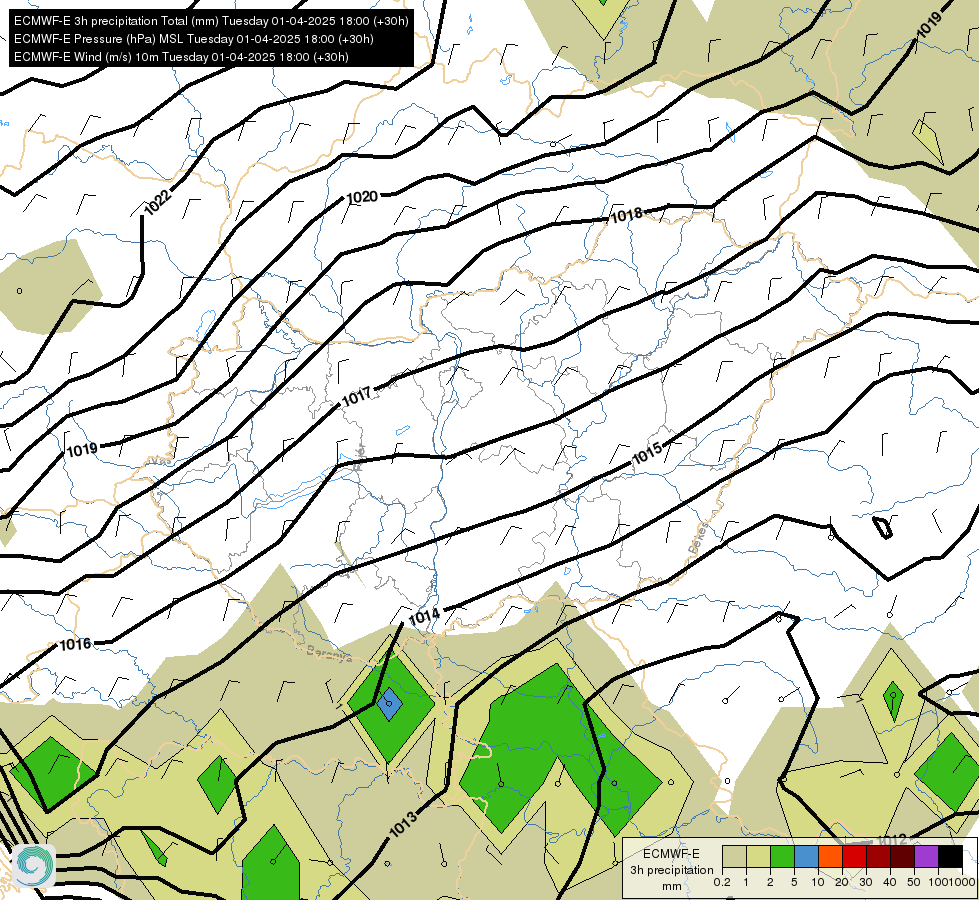Click the small closed isobar loop in the east

pyautogui.click(x=882, y=527)
